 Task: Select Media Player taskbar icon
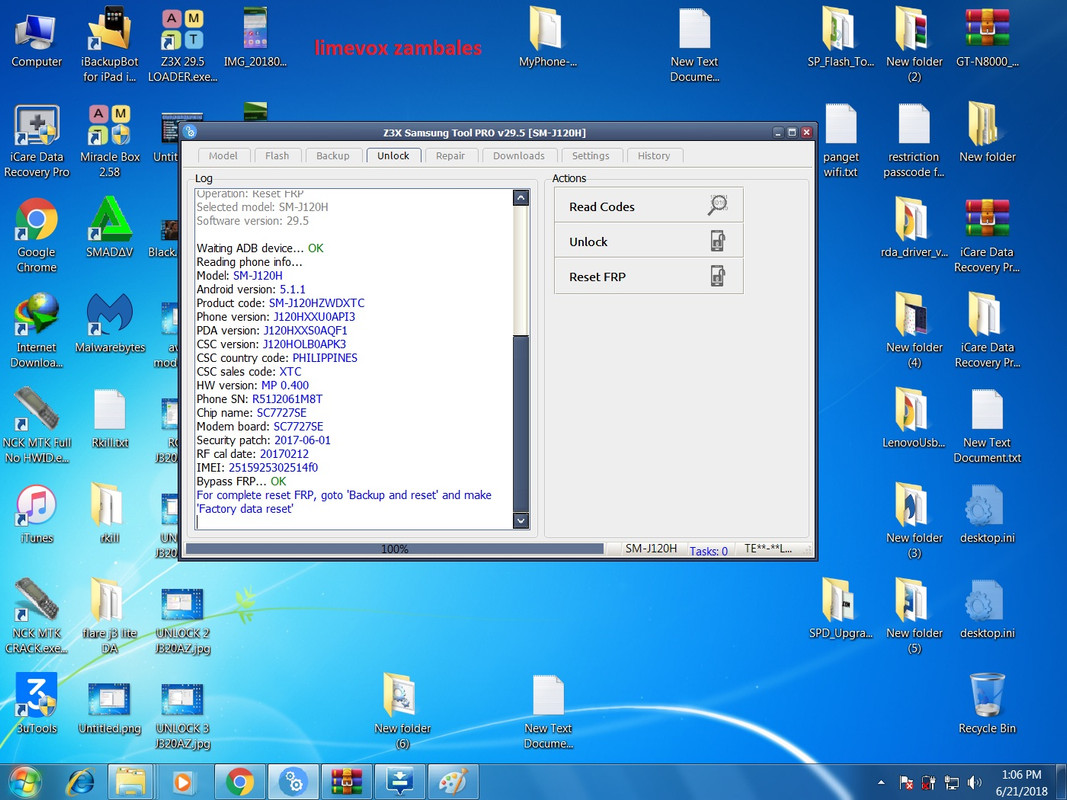pyautogui.click(x=182, y=782)
